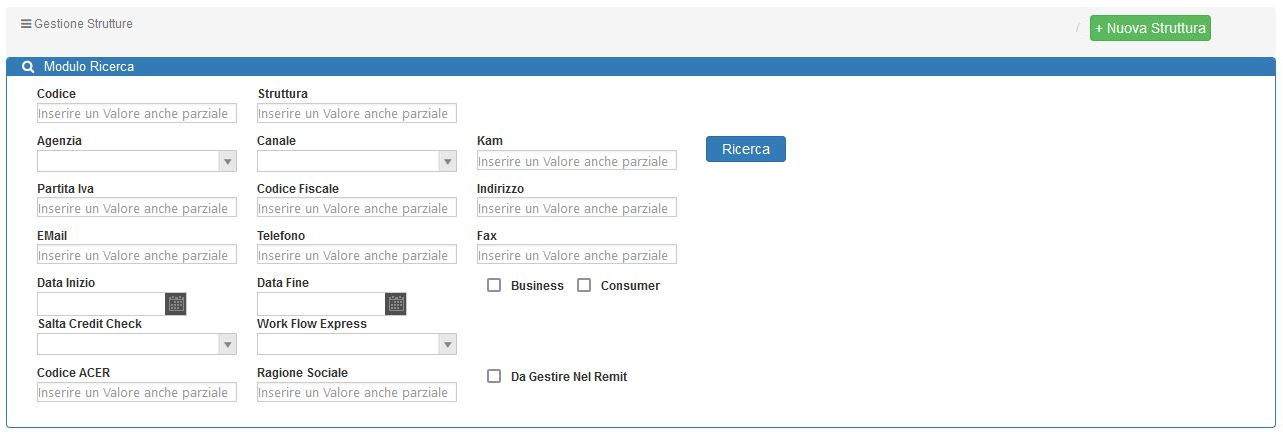
Task: Tick the Business checkbox
Action: pyautogui.click(x=494, y=285)
